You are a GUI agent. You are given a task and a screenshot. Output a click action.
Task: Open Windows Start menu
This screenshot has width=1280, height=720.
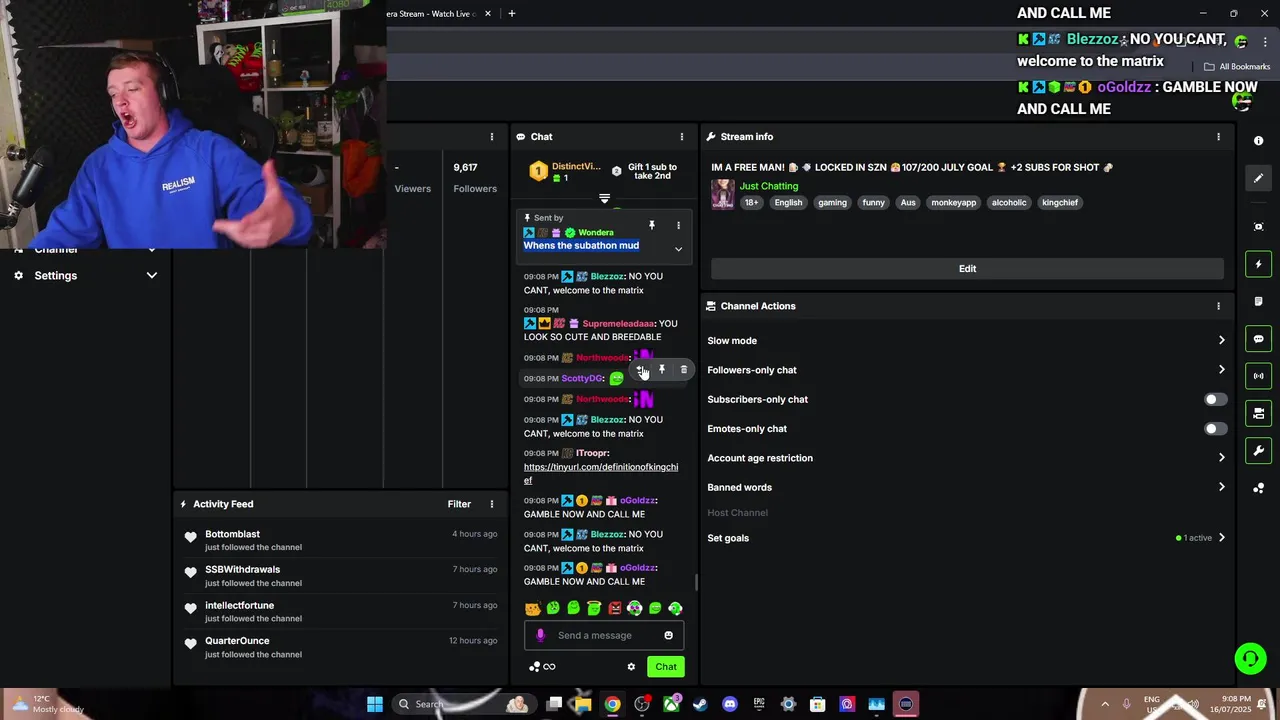375,704
